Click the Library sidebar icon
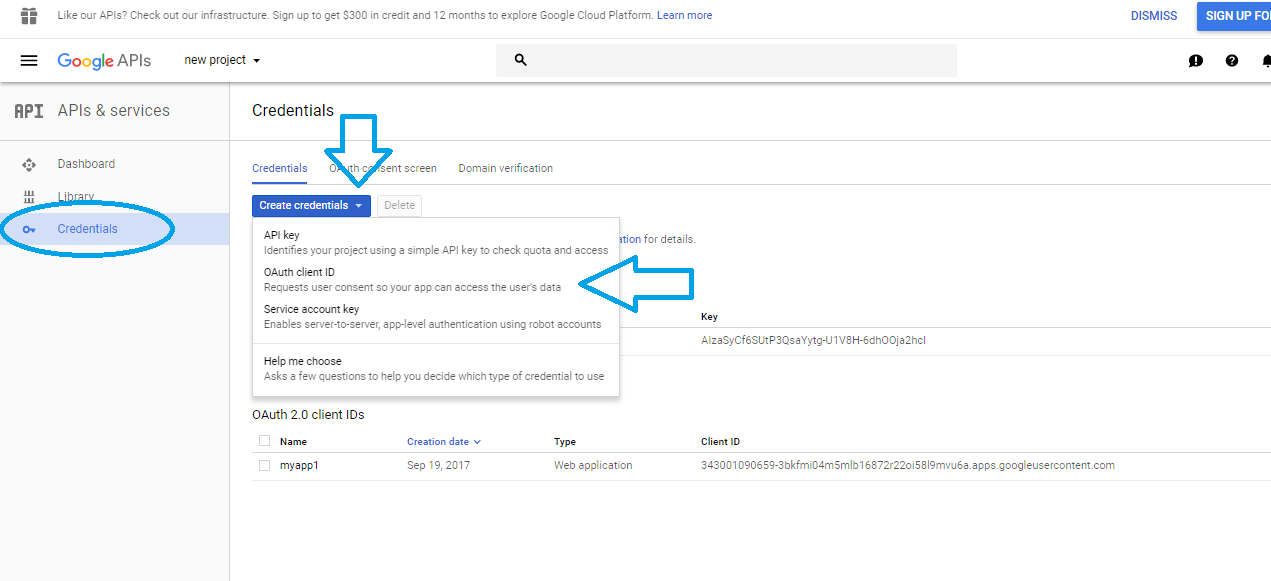The height and width of the screenshot is (581, 1271). (x=29, y=197)
